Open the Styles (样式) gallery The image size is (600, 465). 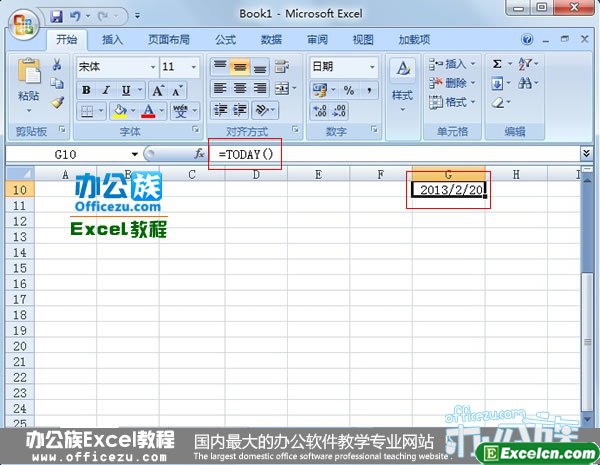(x=403, y=86)
